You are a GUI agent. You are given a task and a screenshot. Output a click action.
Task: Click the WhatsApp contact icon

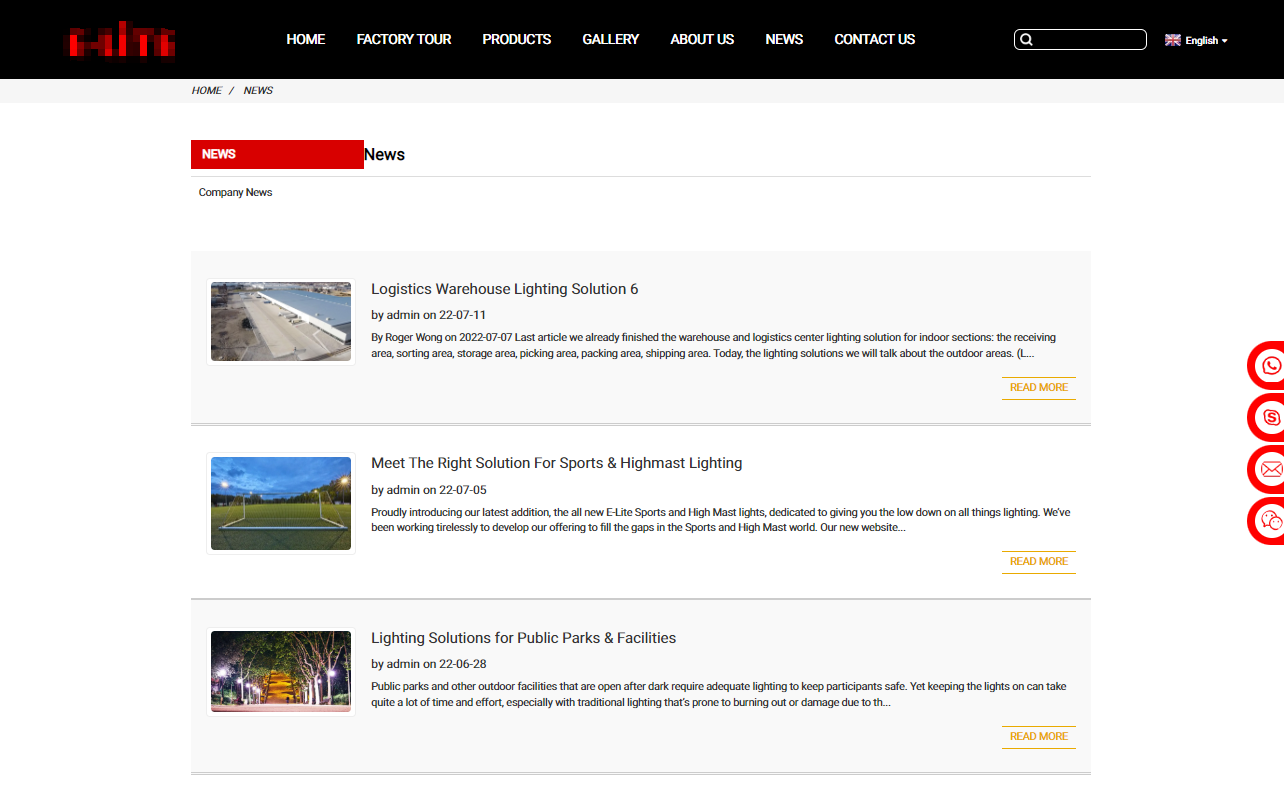pos(1270,366)
